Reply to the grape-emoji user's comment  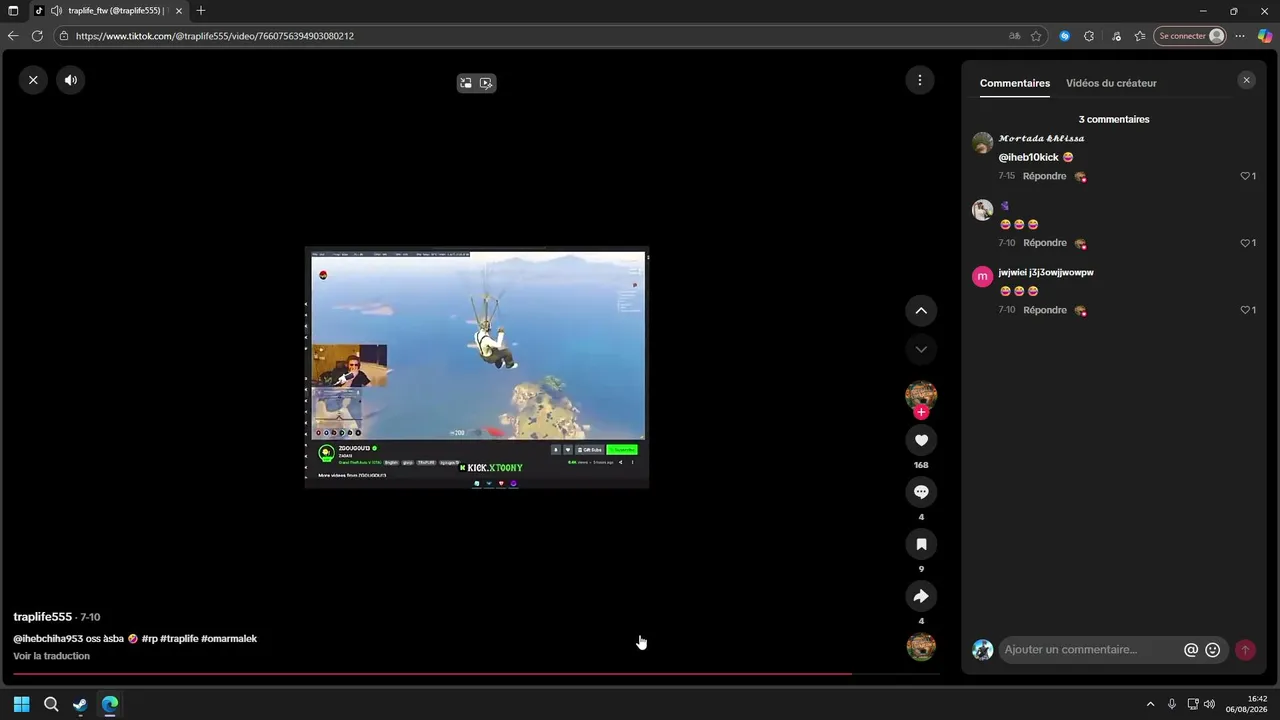pos(1044,243)
